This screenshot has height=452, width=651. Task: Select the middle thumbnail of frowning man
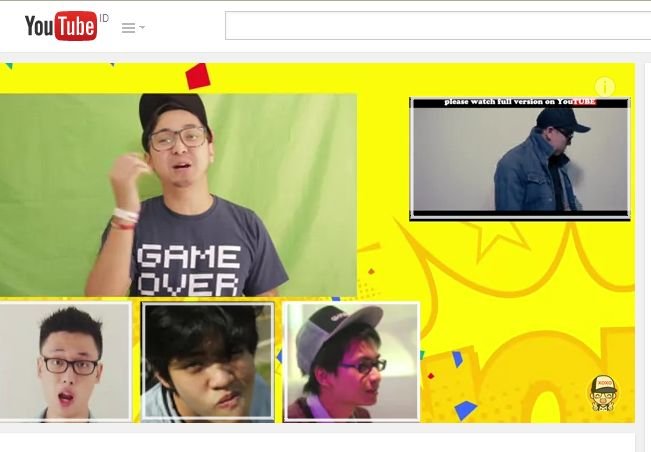pyautogui.click(x=208, y=361)
